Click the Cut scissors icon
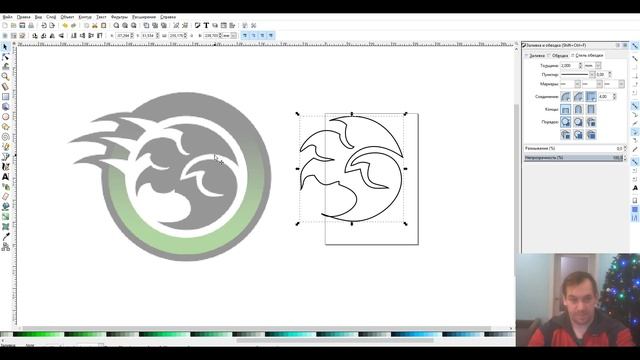Screen dimensions: 640x360 95,26
